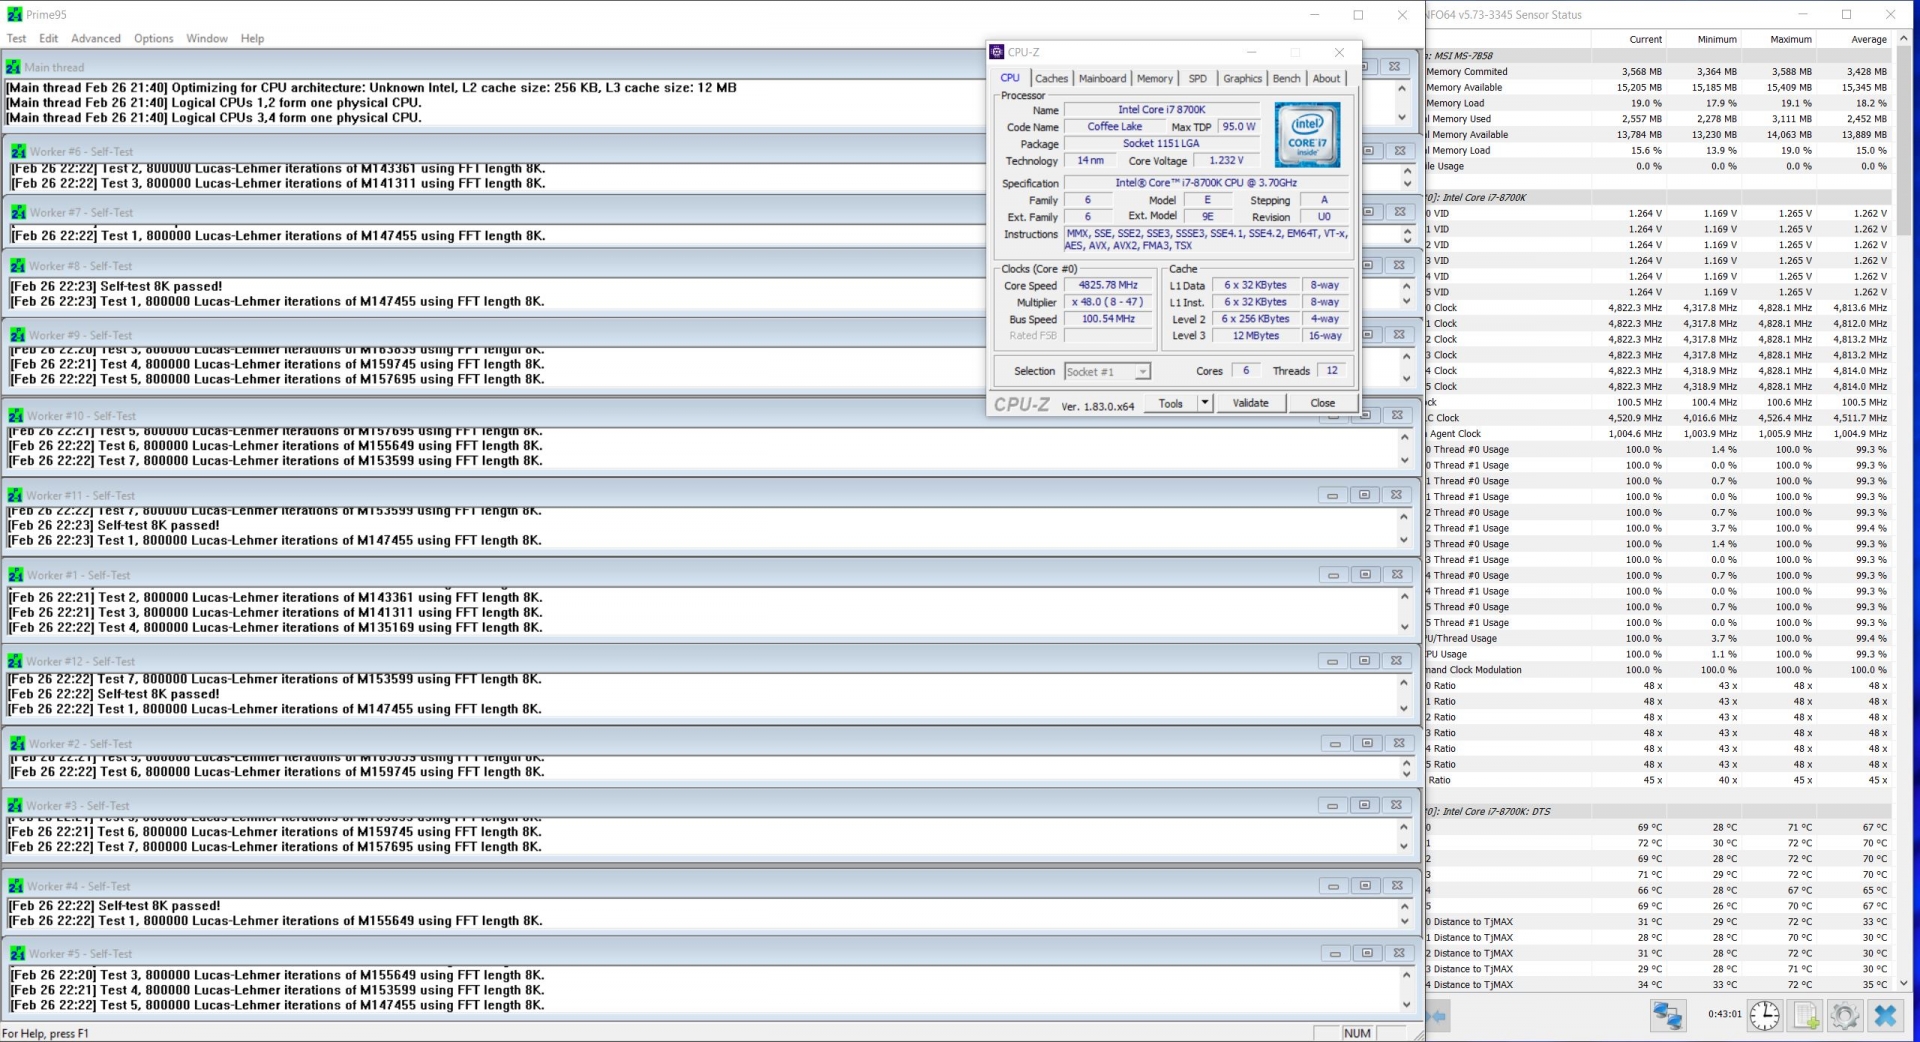Click the HWiNFO vertical scrollbar down arrow
The height and width of the screenshot is (1042, 1920).
pos(1903,983)
